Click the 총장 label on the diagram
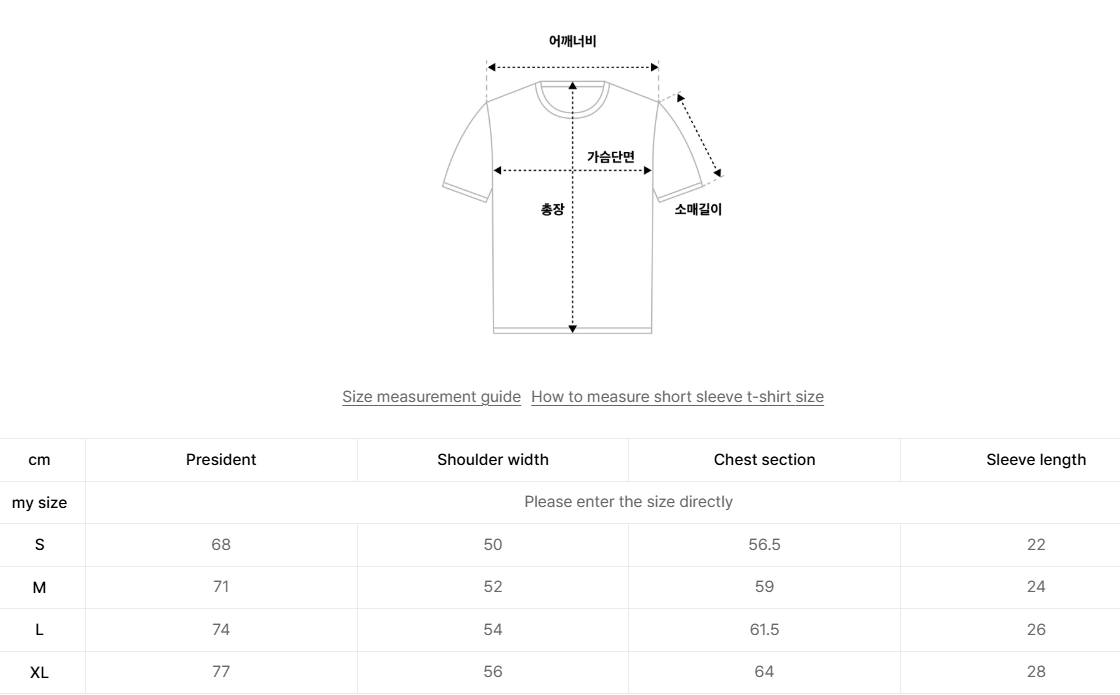This screenshot has width=1120, height=695. (x=552, y=209)
